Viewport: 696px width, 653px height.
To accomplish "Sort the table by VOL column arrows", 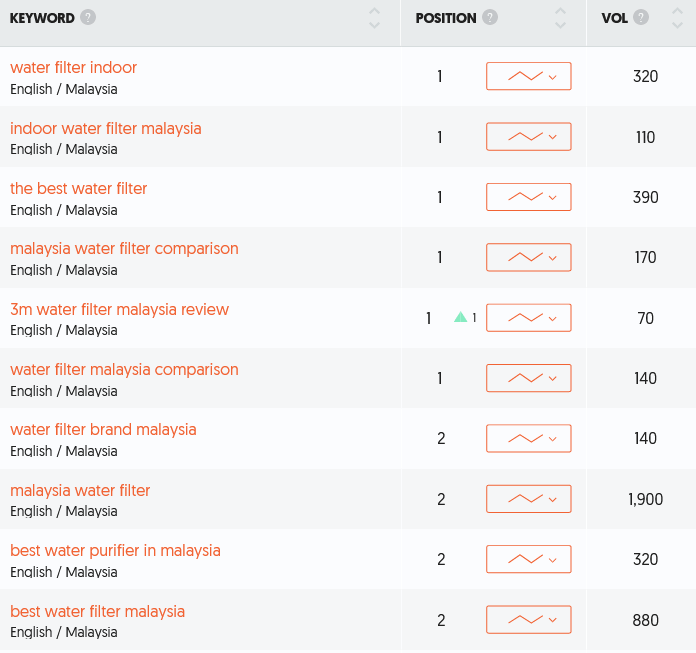I will [677, 18].
